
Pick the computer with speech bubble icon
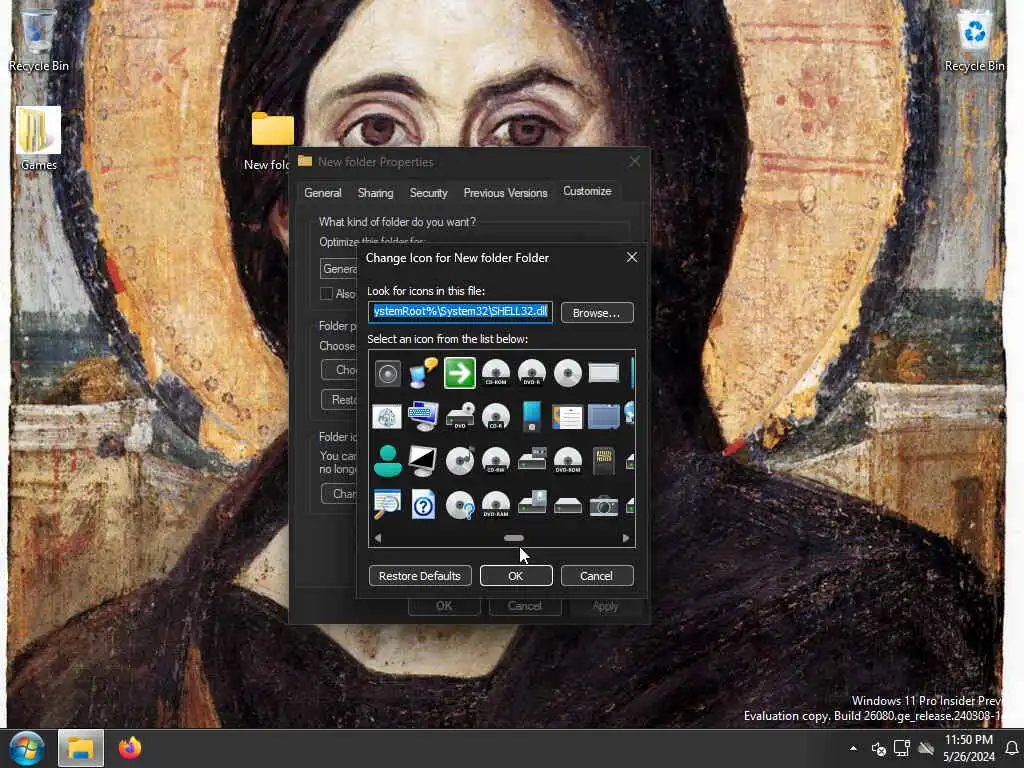click(x=423, y=373)
